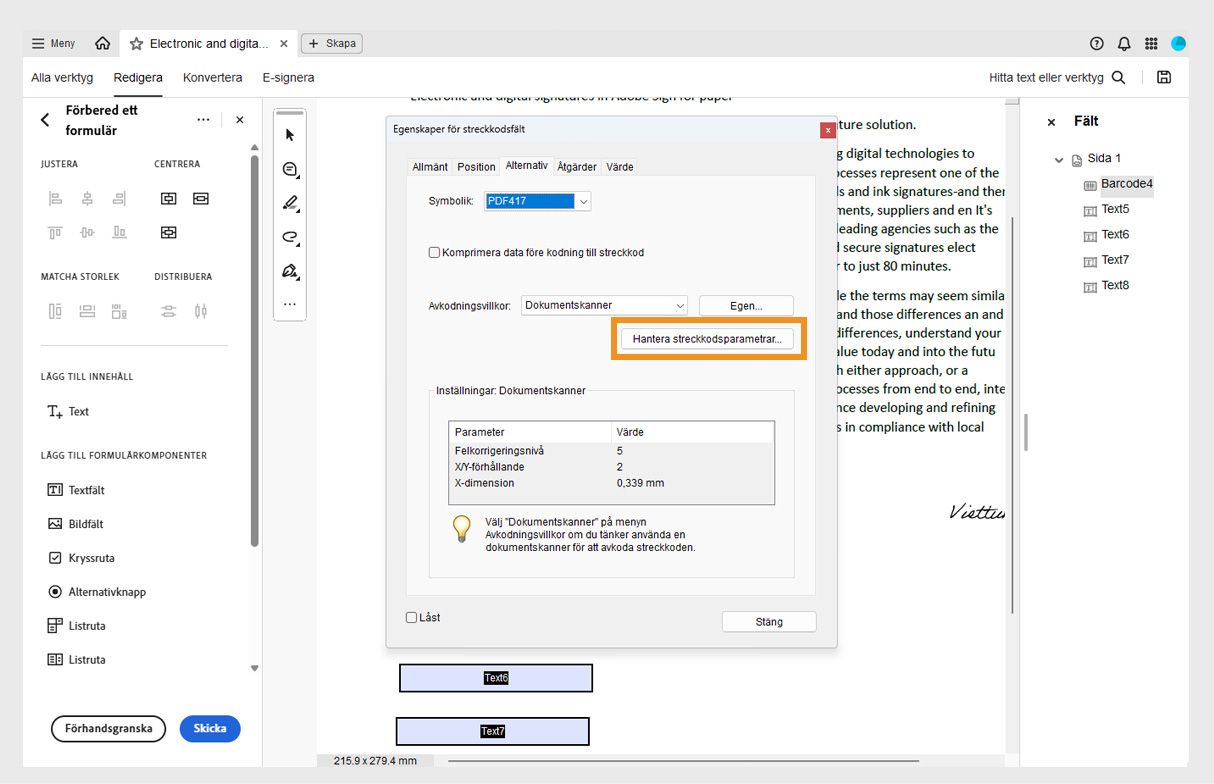Go to the Home icon
1214x784 pixels.
(x=102, y=44)
